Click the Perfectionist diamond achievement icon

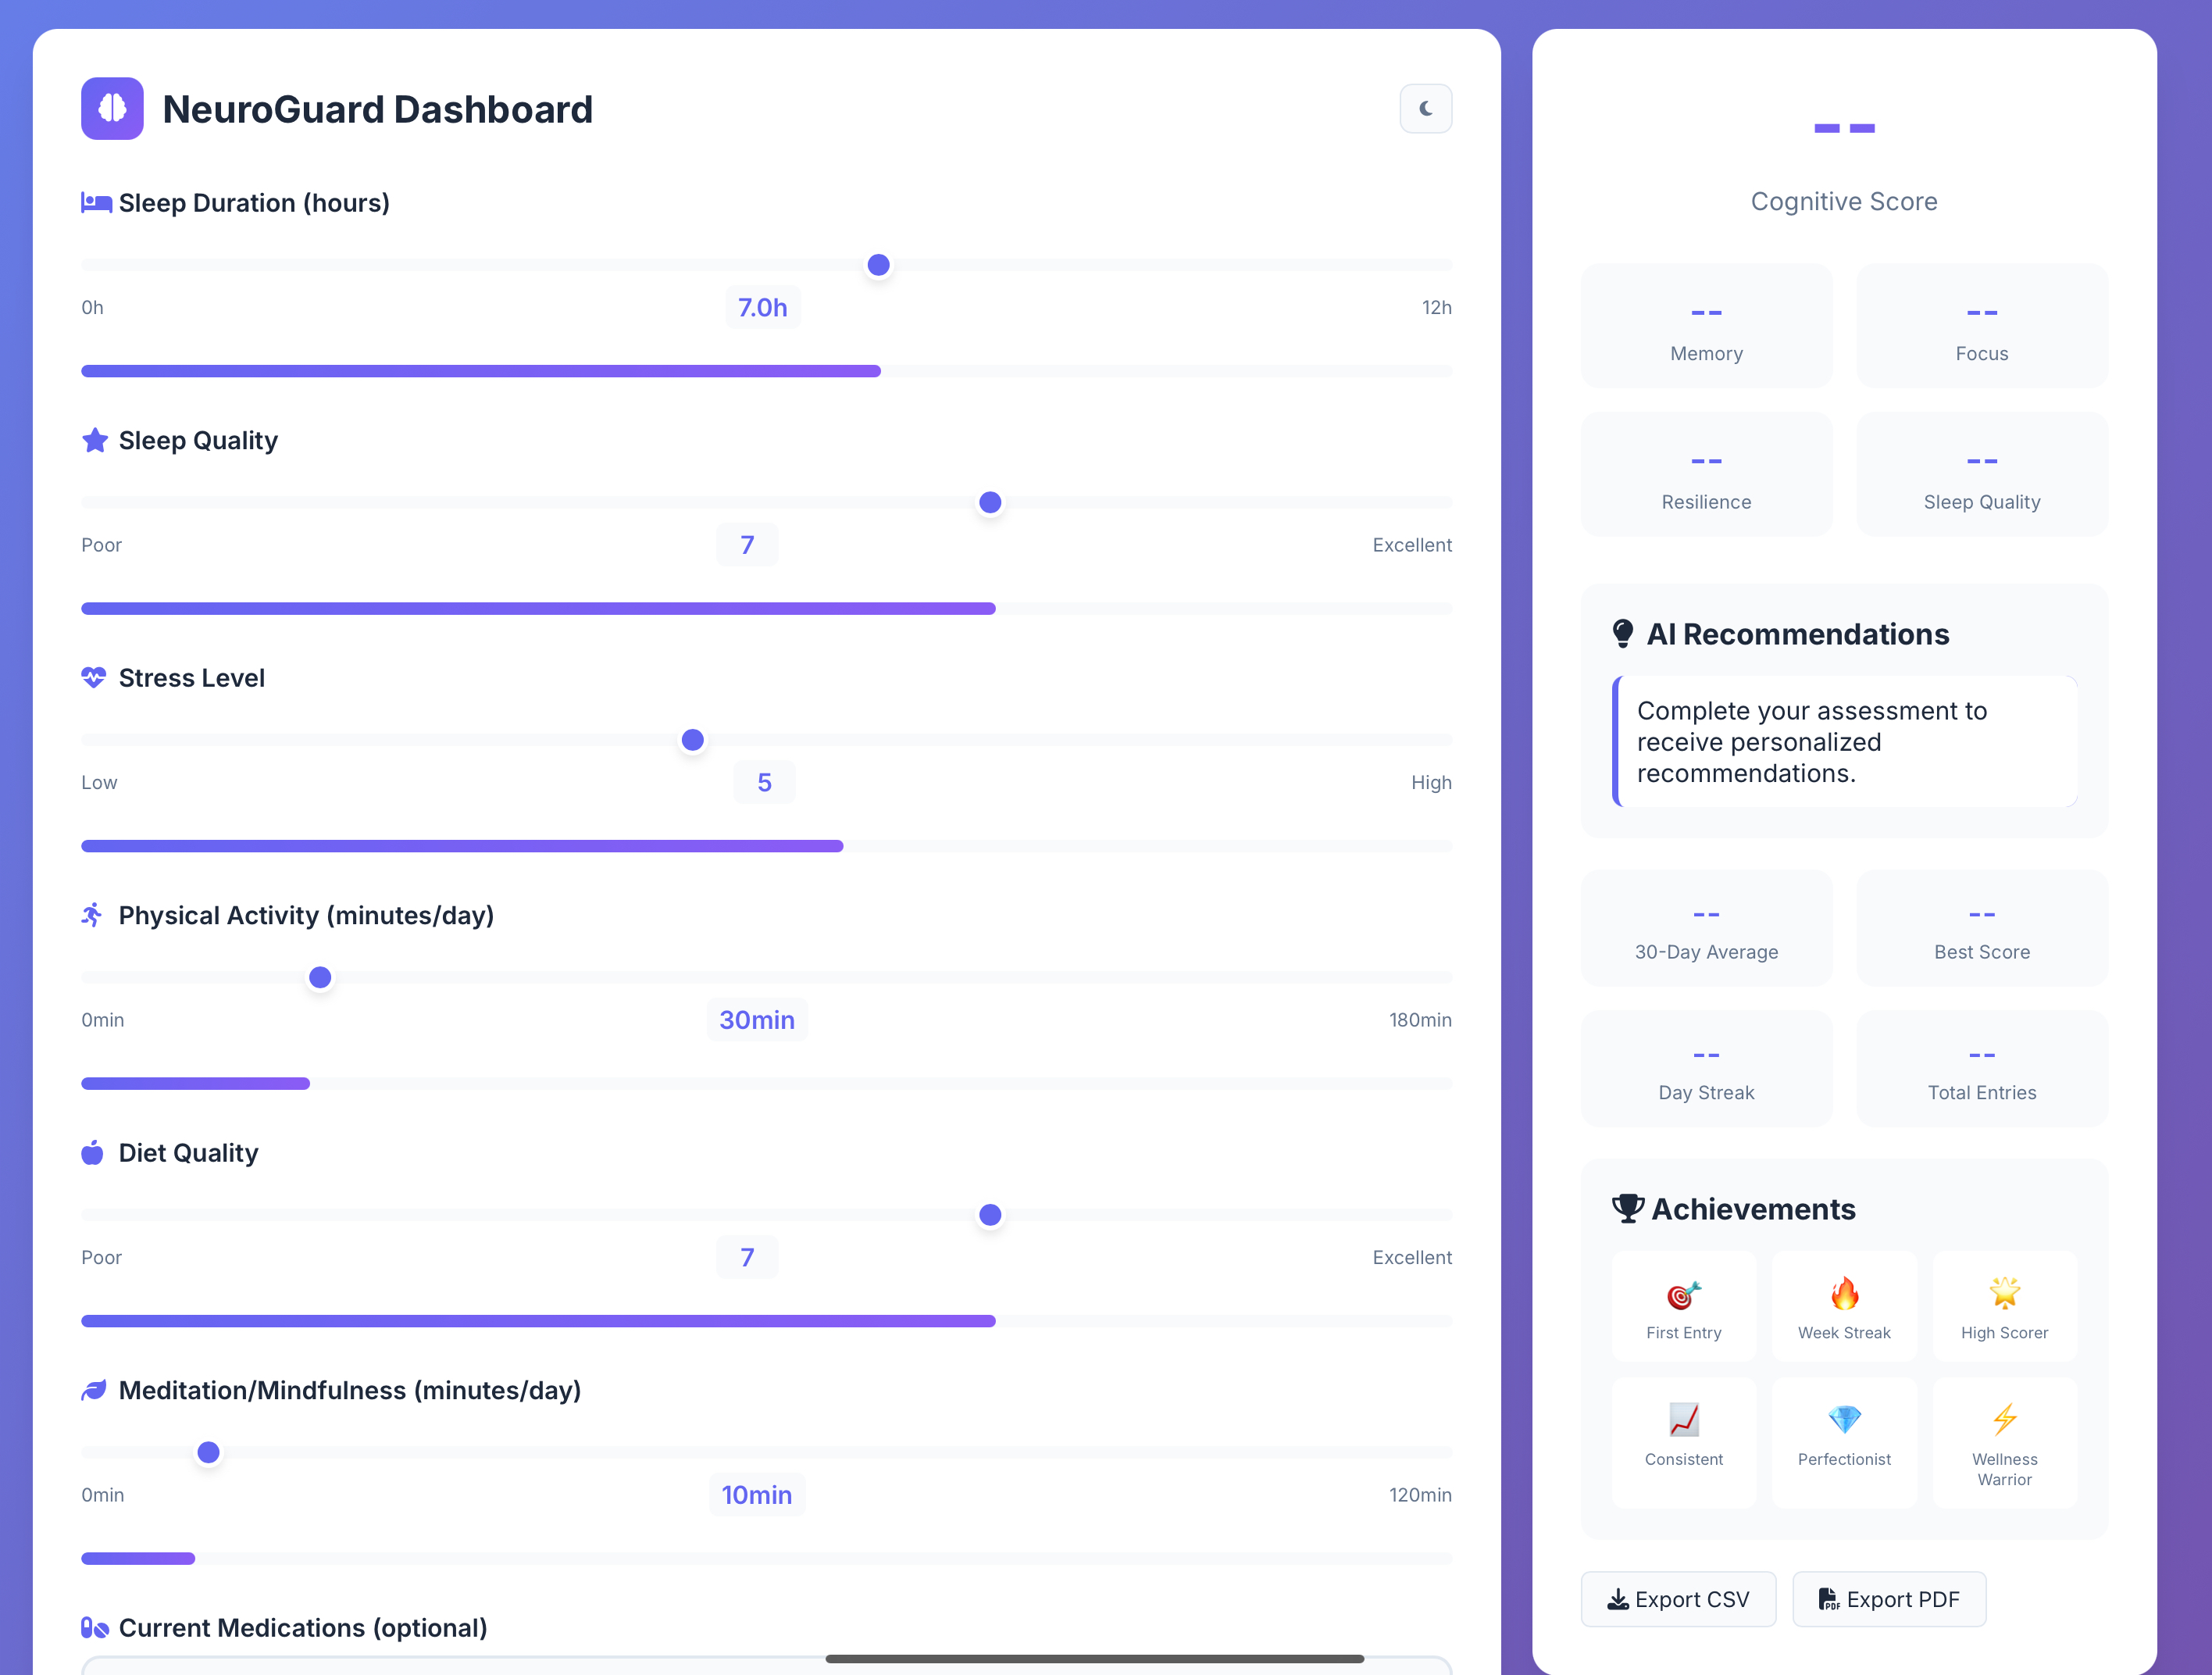point(1844,1420)
